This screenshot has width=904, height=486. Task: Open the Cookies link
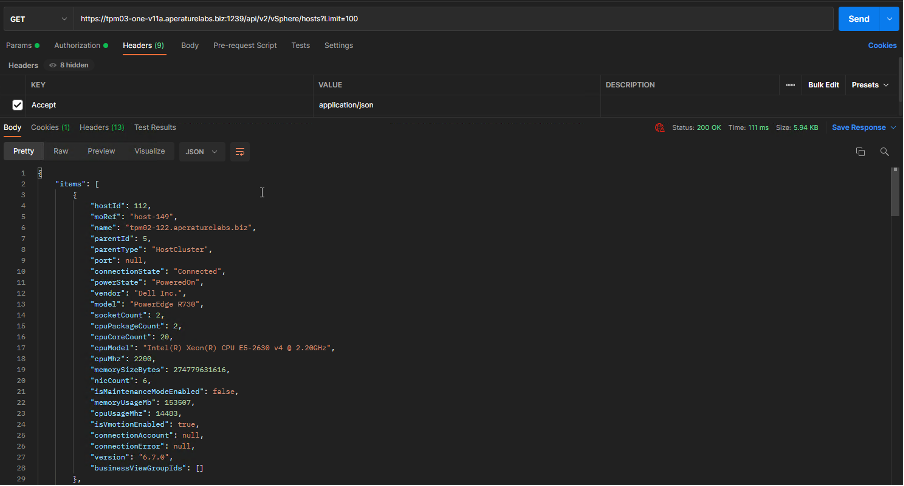pyautogui.click(x=881, y=45)
